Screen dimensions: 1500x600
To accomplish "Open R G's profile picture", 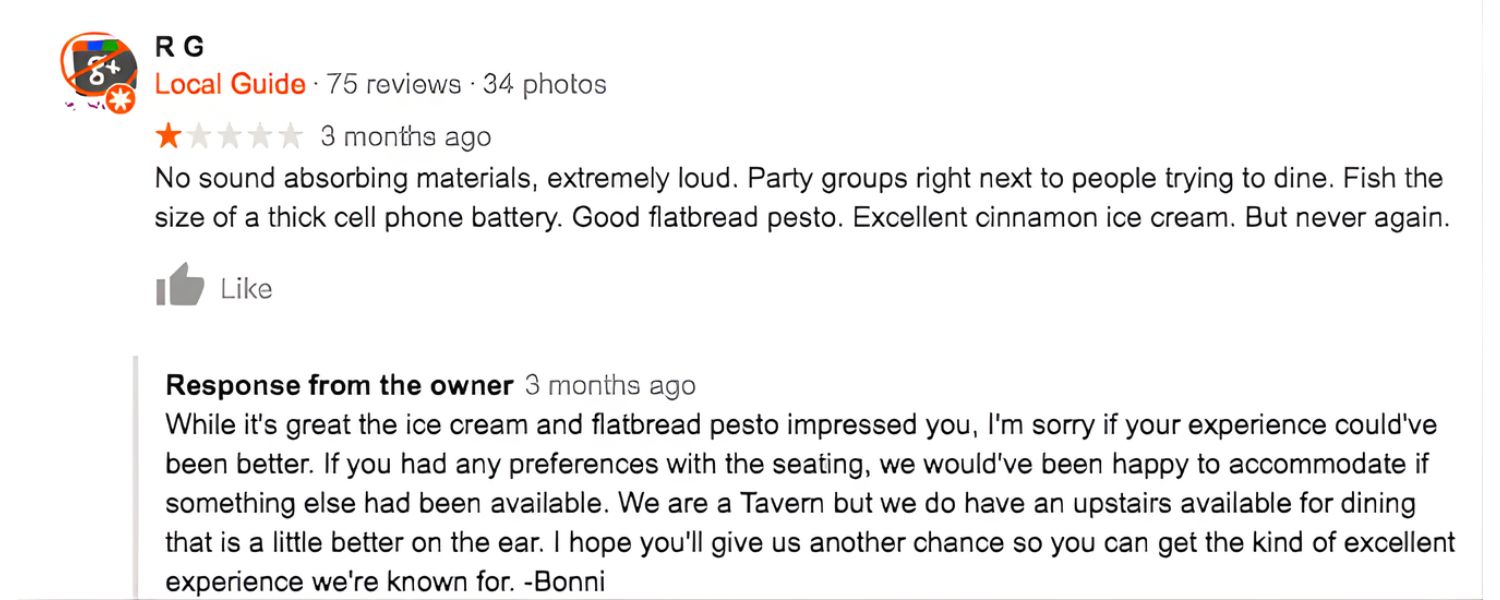I will tap(98, 72).
